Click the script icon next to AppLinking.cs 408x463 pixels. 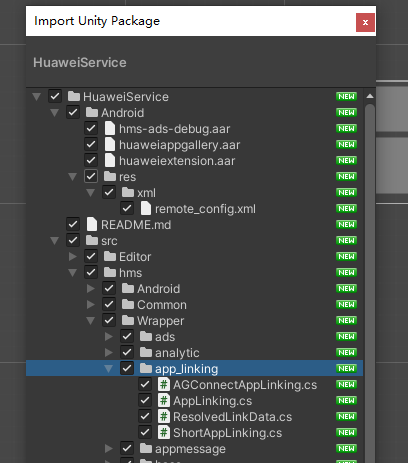[x=163, y=401]
